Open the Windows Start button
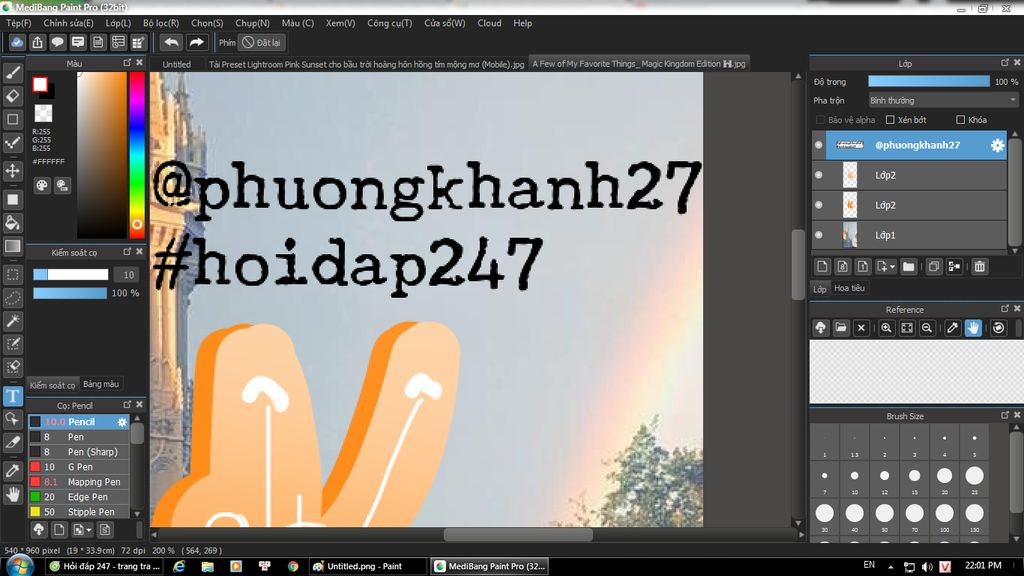The width and height of the screenshot is (1024, 576). [18, 566]
